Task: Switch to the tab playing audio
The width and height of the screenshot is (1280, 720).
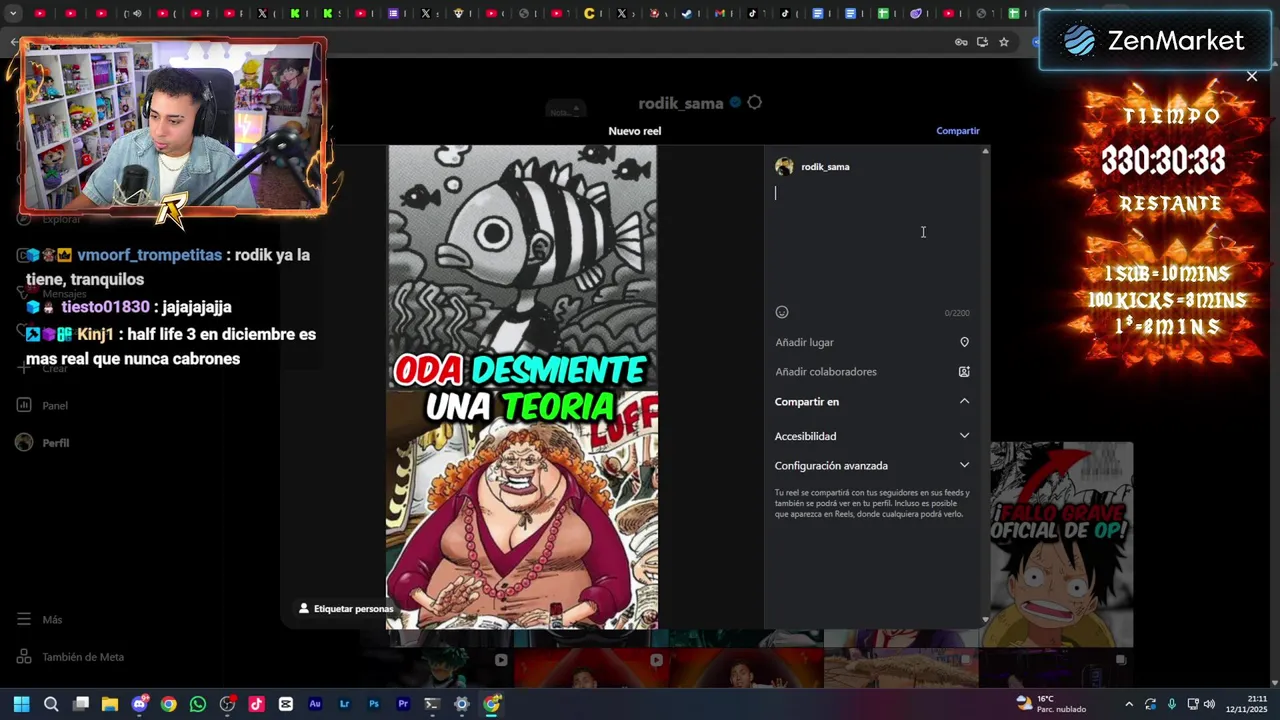Action: coord(136,13)
